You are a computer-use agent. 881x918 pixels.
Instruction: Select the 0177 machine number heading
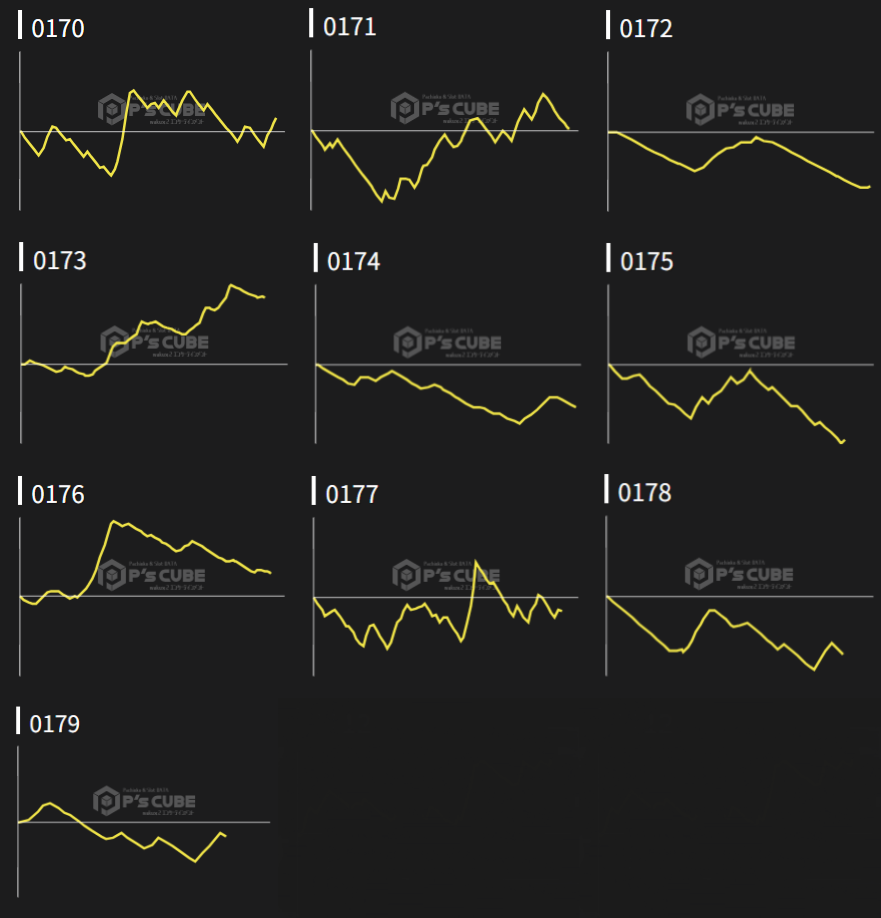point(352,494)
